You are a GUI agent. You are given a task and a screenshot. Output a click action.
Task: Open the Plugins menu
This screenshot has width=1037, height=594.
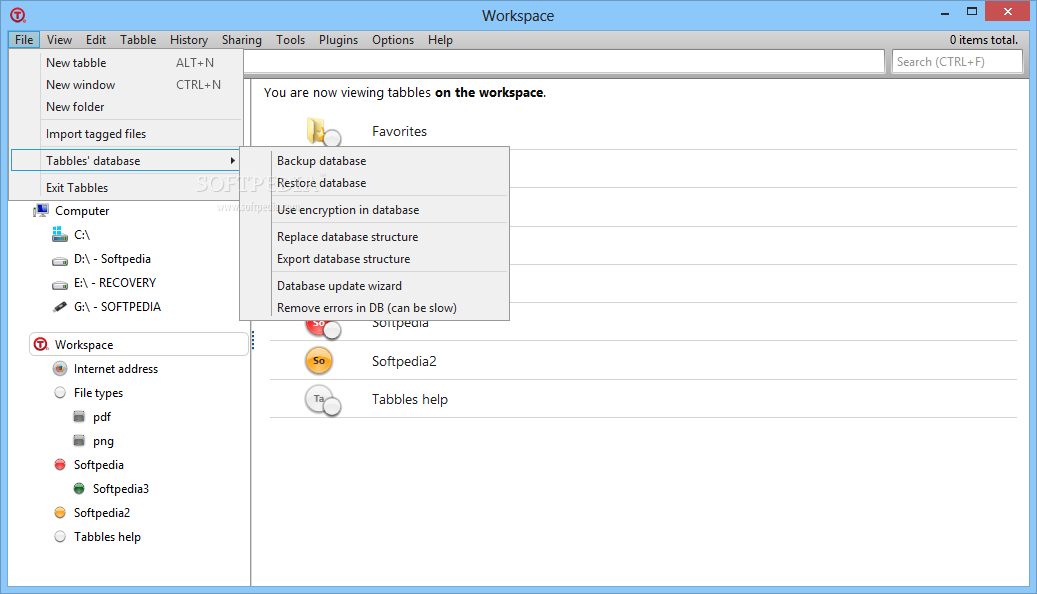coord(338,40)
